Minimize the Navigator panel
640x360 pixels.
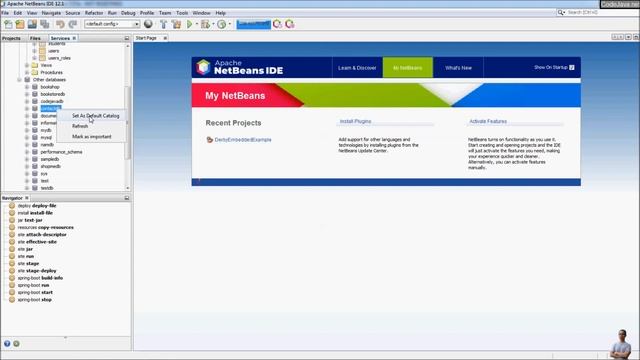pos(127,198)
